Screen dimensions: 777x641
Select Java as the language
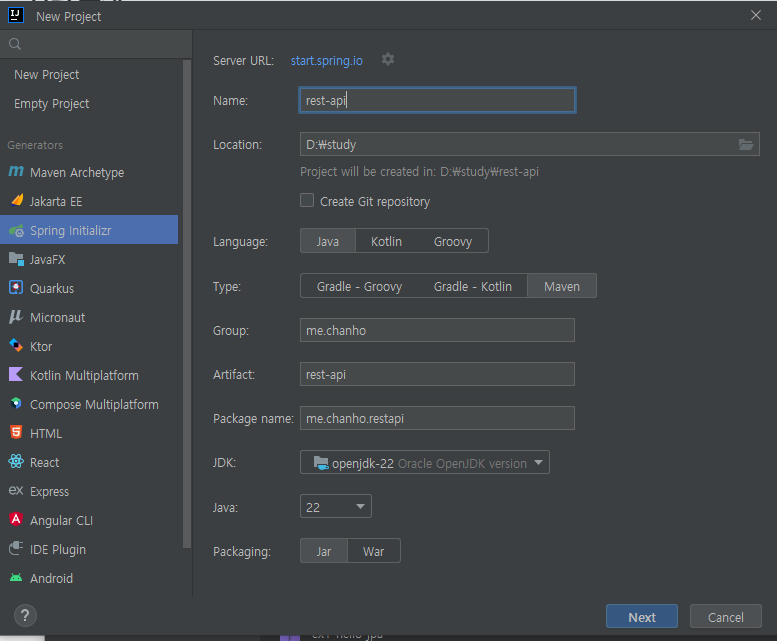(x=328, y=241)
